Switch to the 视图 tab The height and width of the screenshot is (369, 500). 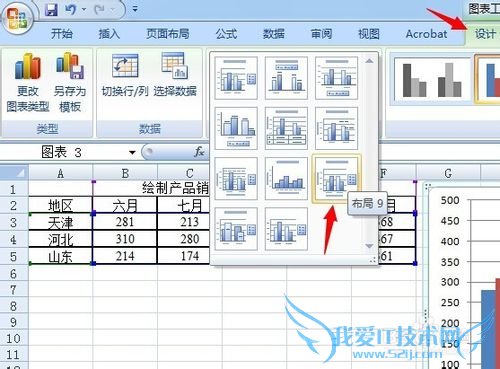(x=369, y=34)
